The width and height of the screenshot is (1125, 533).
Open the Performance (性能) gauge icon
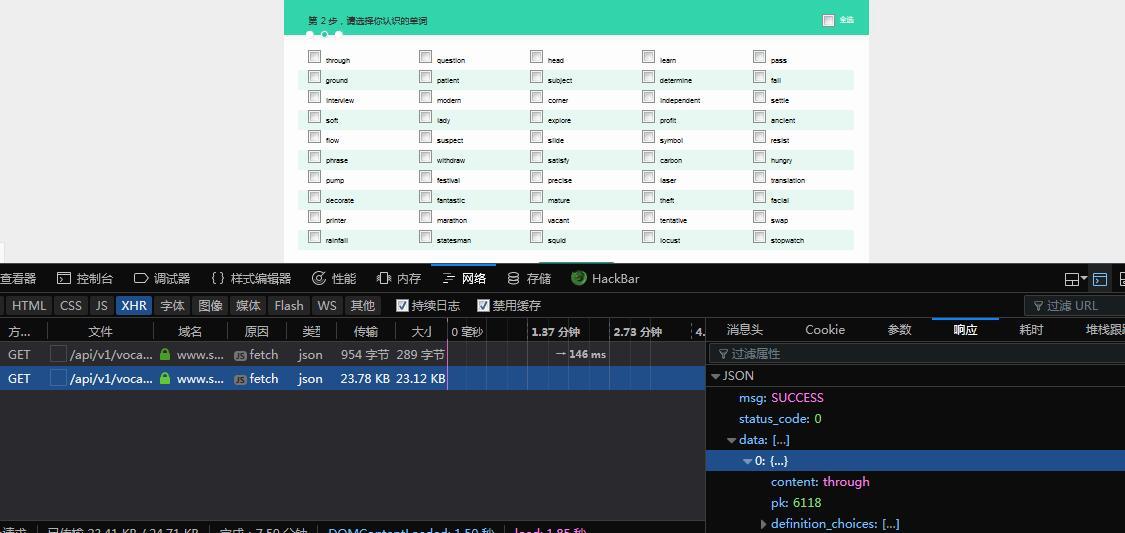click(x=319, y=278)
